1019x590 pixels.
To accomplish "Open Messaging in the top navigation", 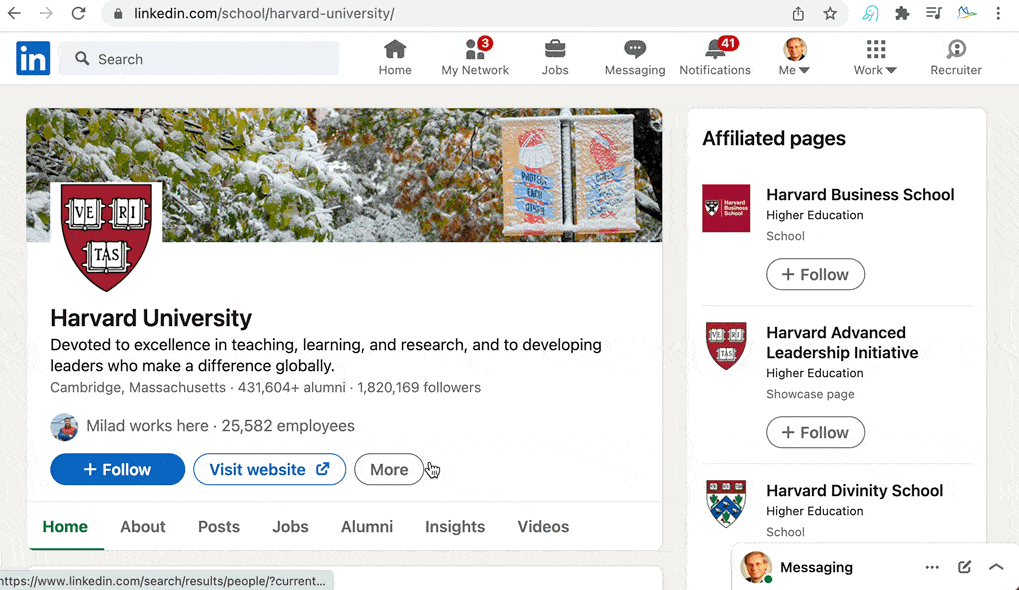I will point(635,58).
